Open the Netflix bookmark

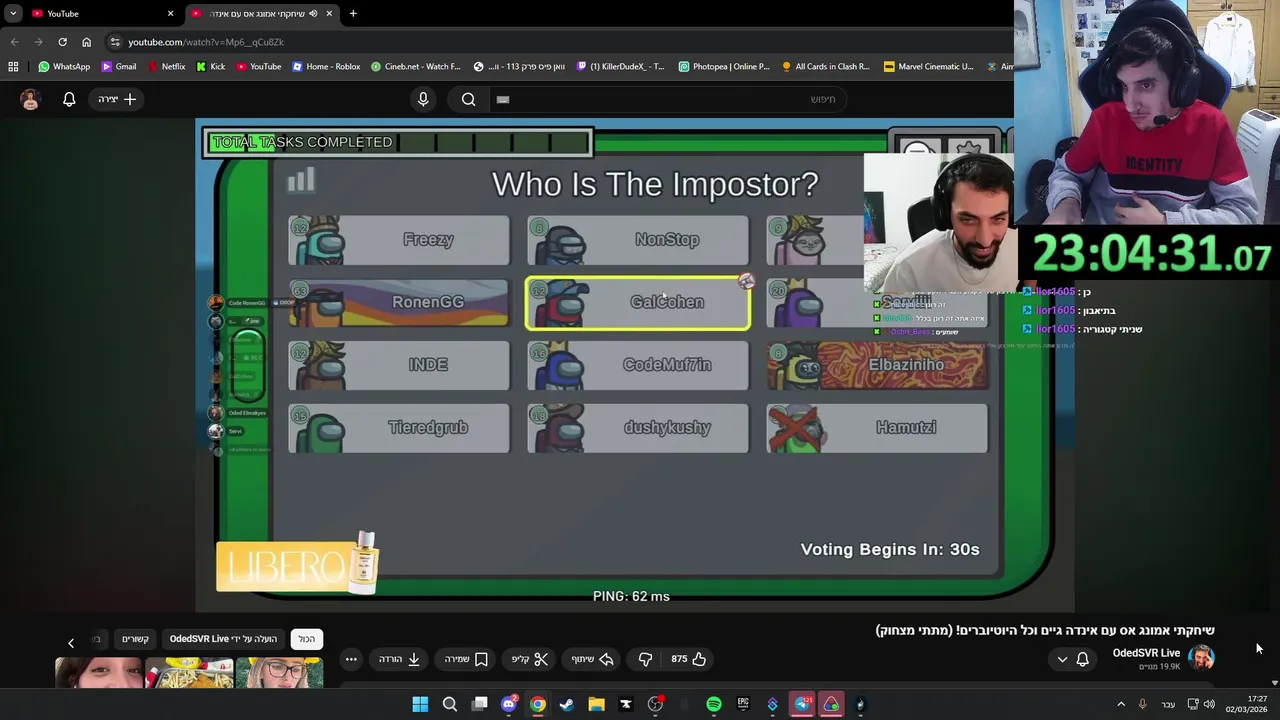(x=165, y=66)
